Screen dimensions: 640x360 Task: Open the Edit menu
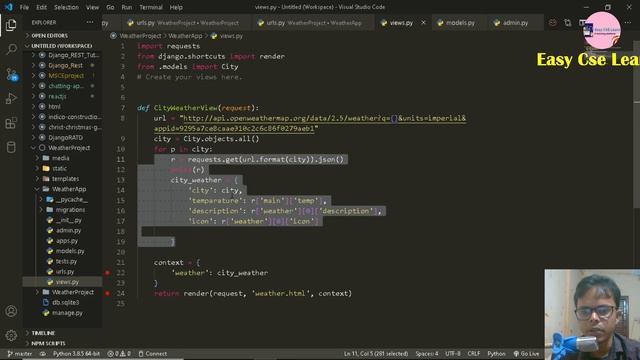point(41,7)
